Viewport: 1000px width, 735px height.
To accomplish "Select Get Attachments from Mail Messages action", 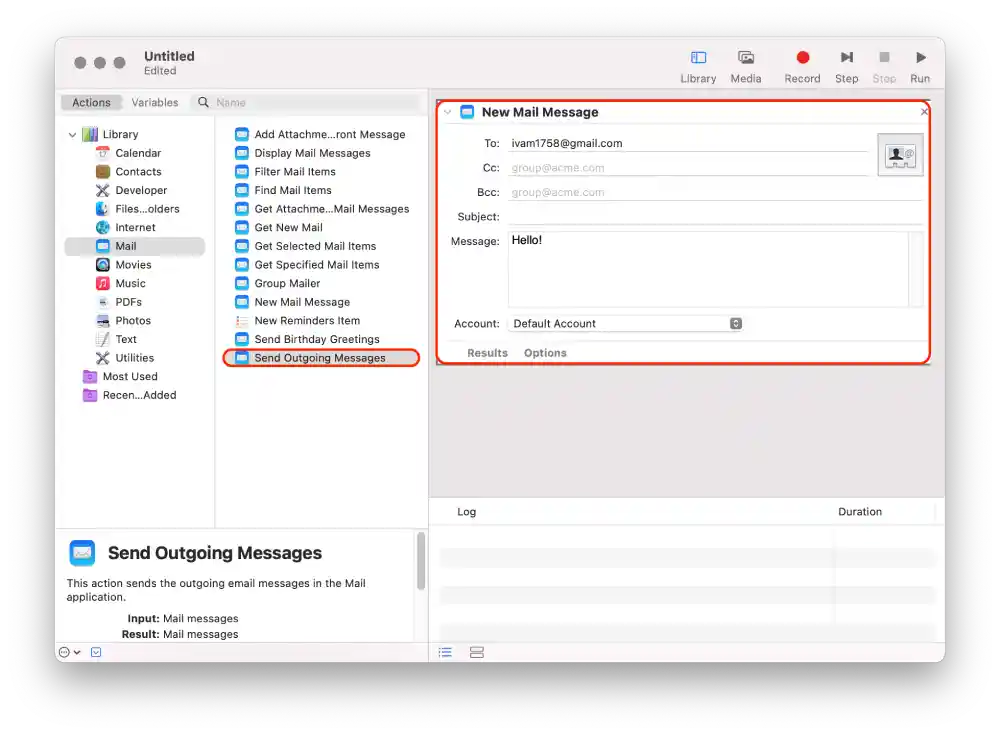I will [x=322, y=209].
